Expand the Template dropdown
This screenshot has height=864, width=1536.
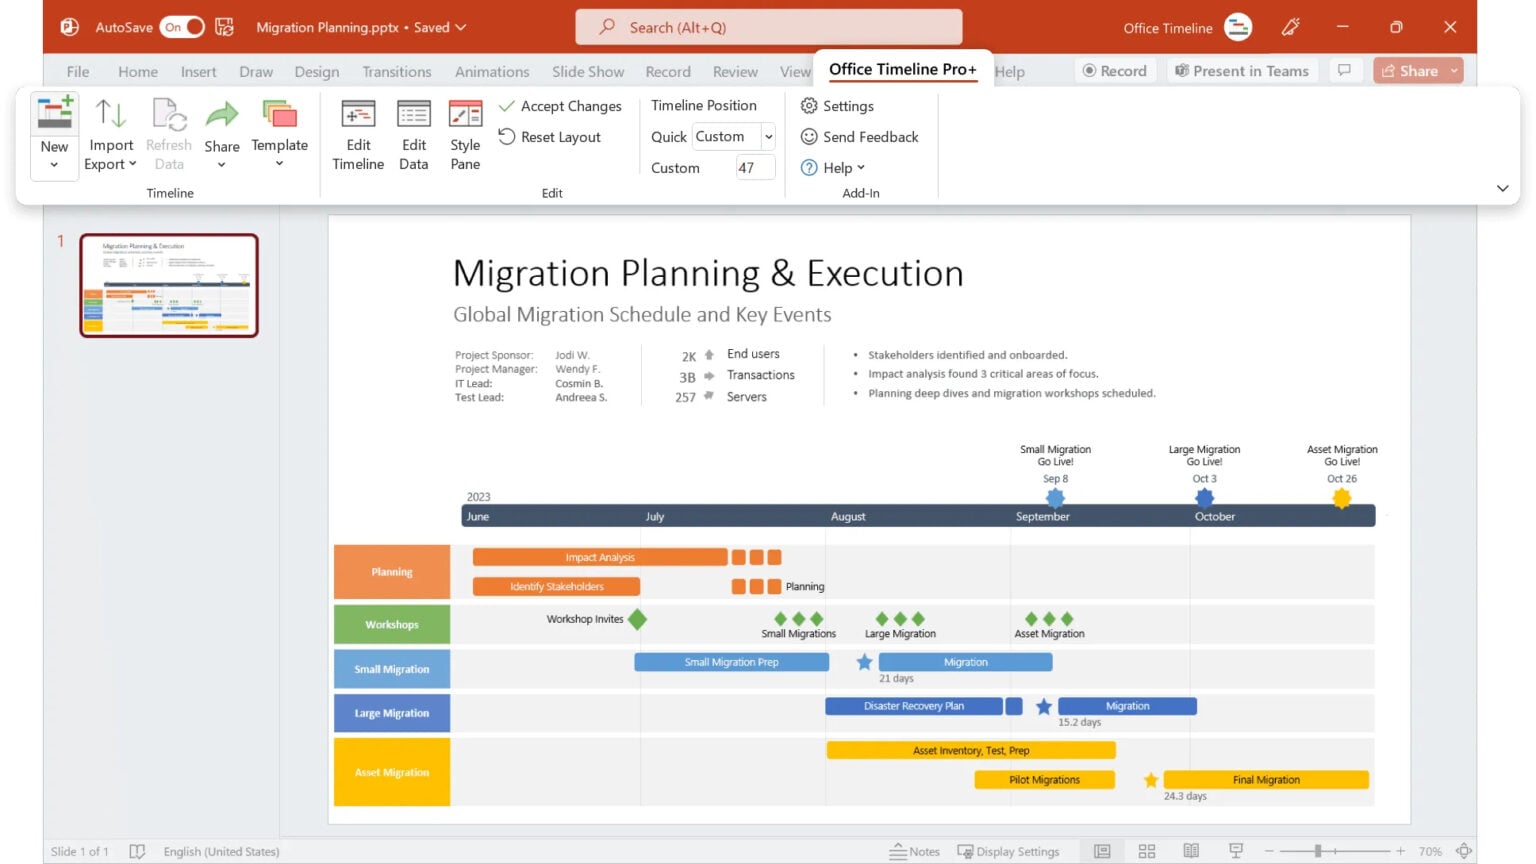tap(279, 164)
